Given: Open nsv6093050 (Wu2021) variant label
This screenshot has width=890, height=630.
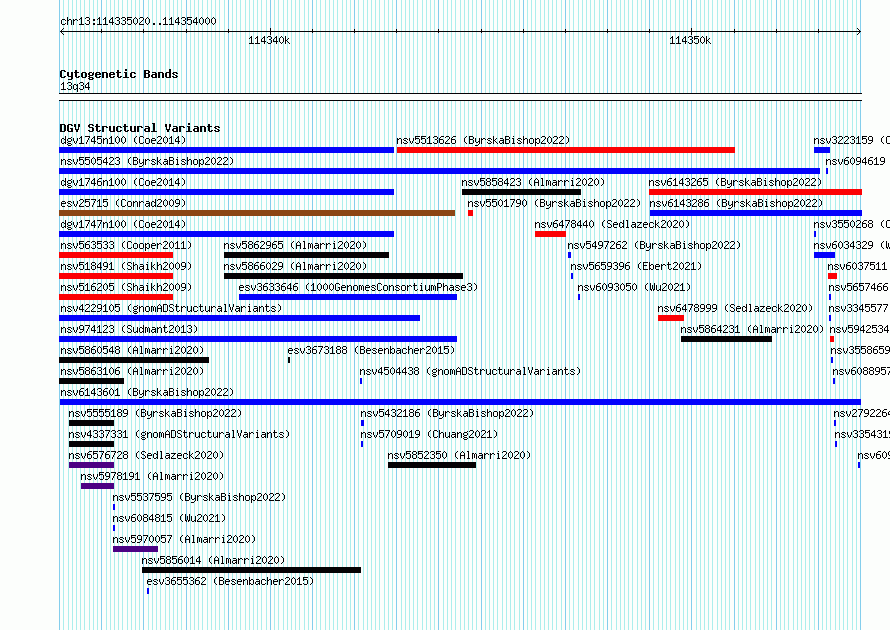Looking at the screenshot, I should (634, 287).
